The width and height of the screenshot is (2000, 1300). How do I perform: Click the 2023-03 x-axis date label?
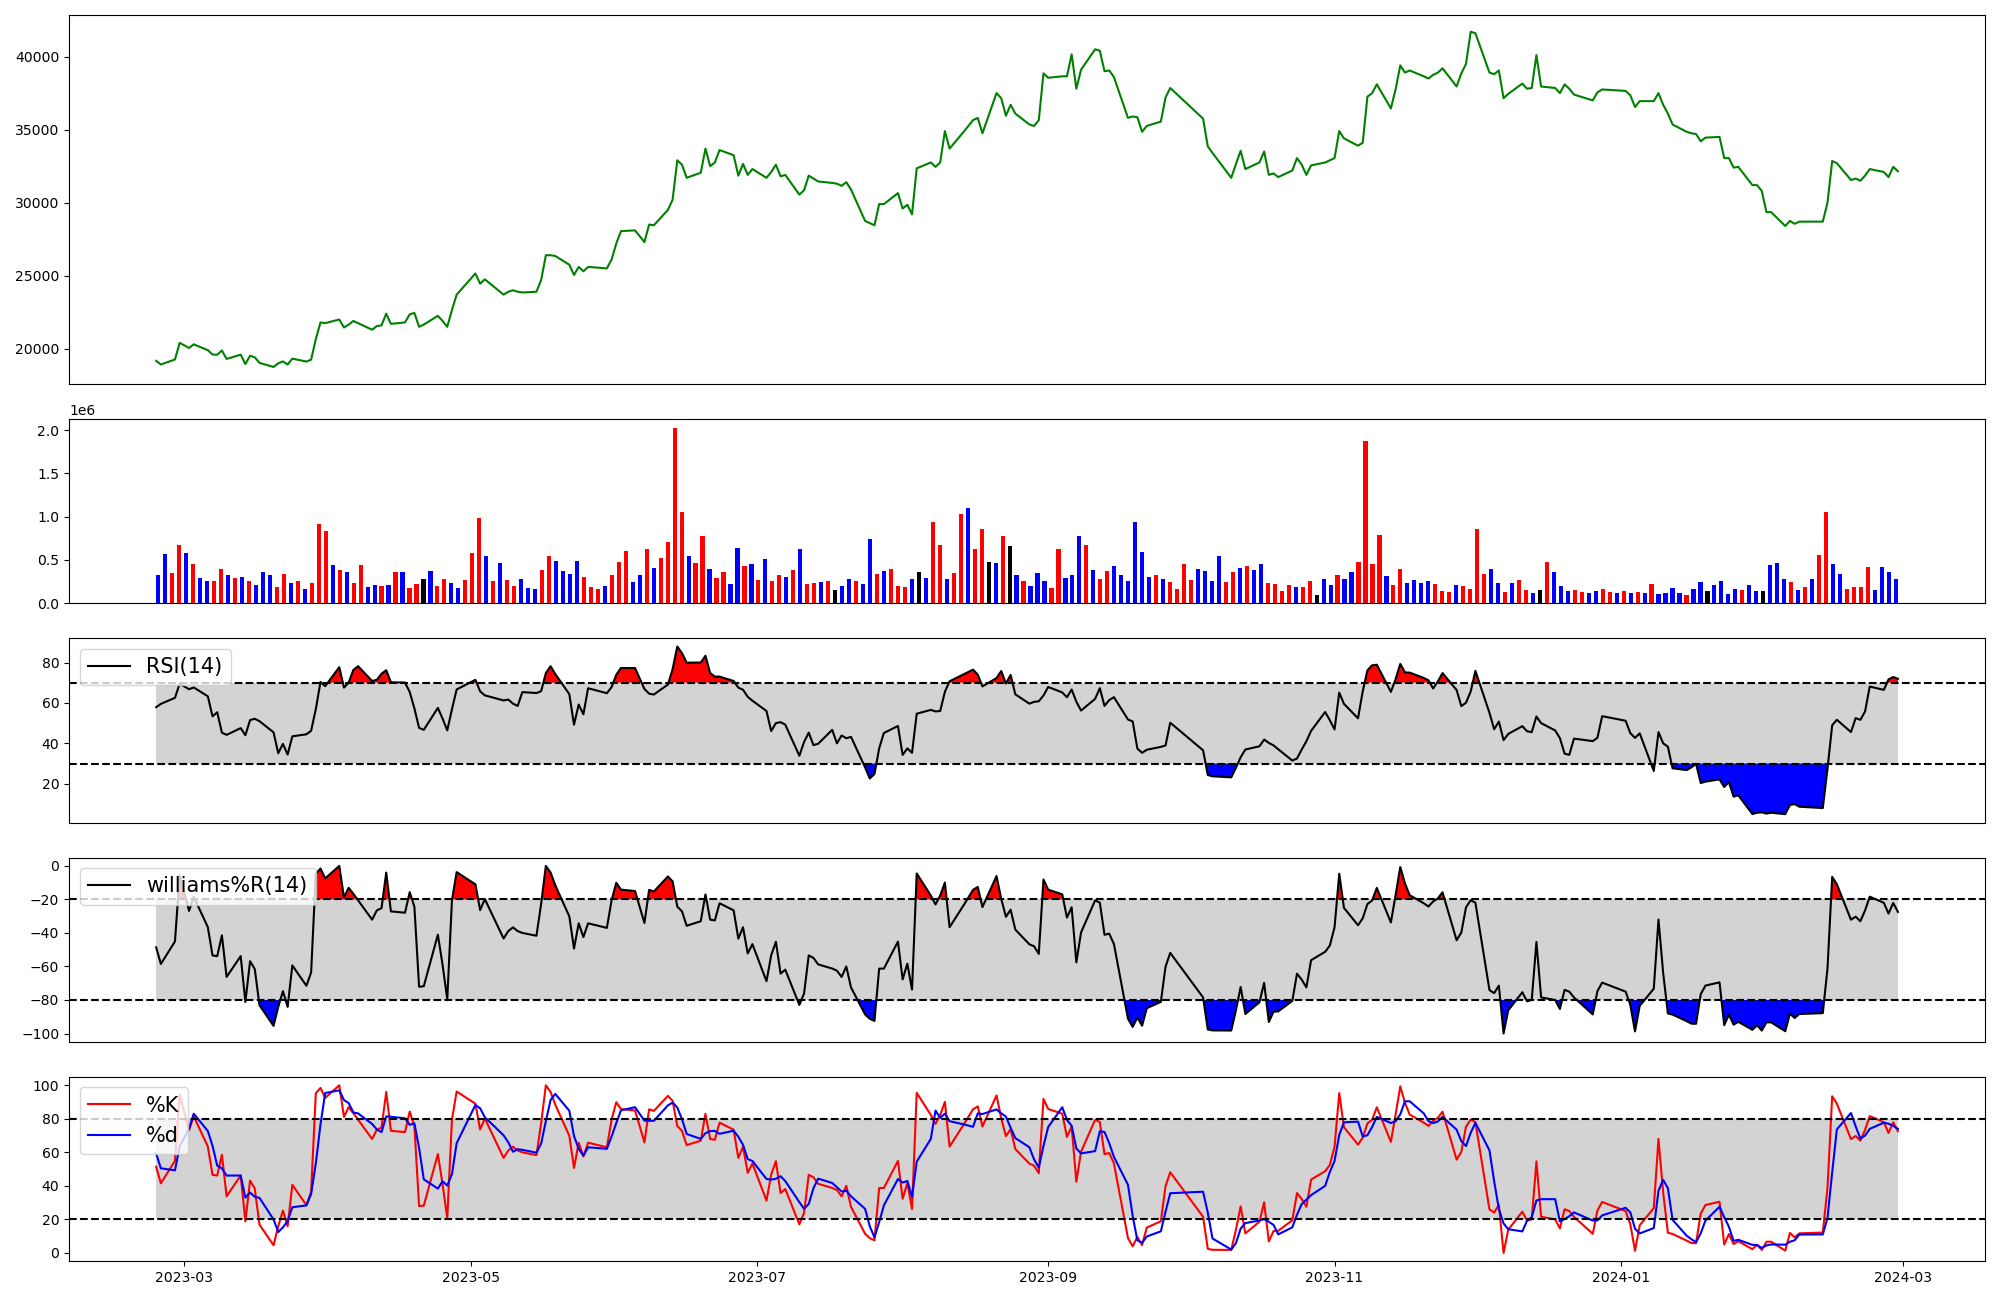(x=184, y=1277)
